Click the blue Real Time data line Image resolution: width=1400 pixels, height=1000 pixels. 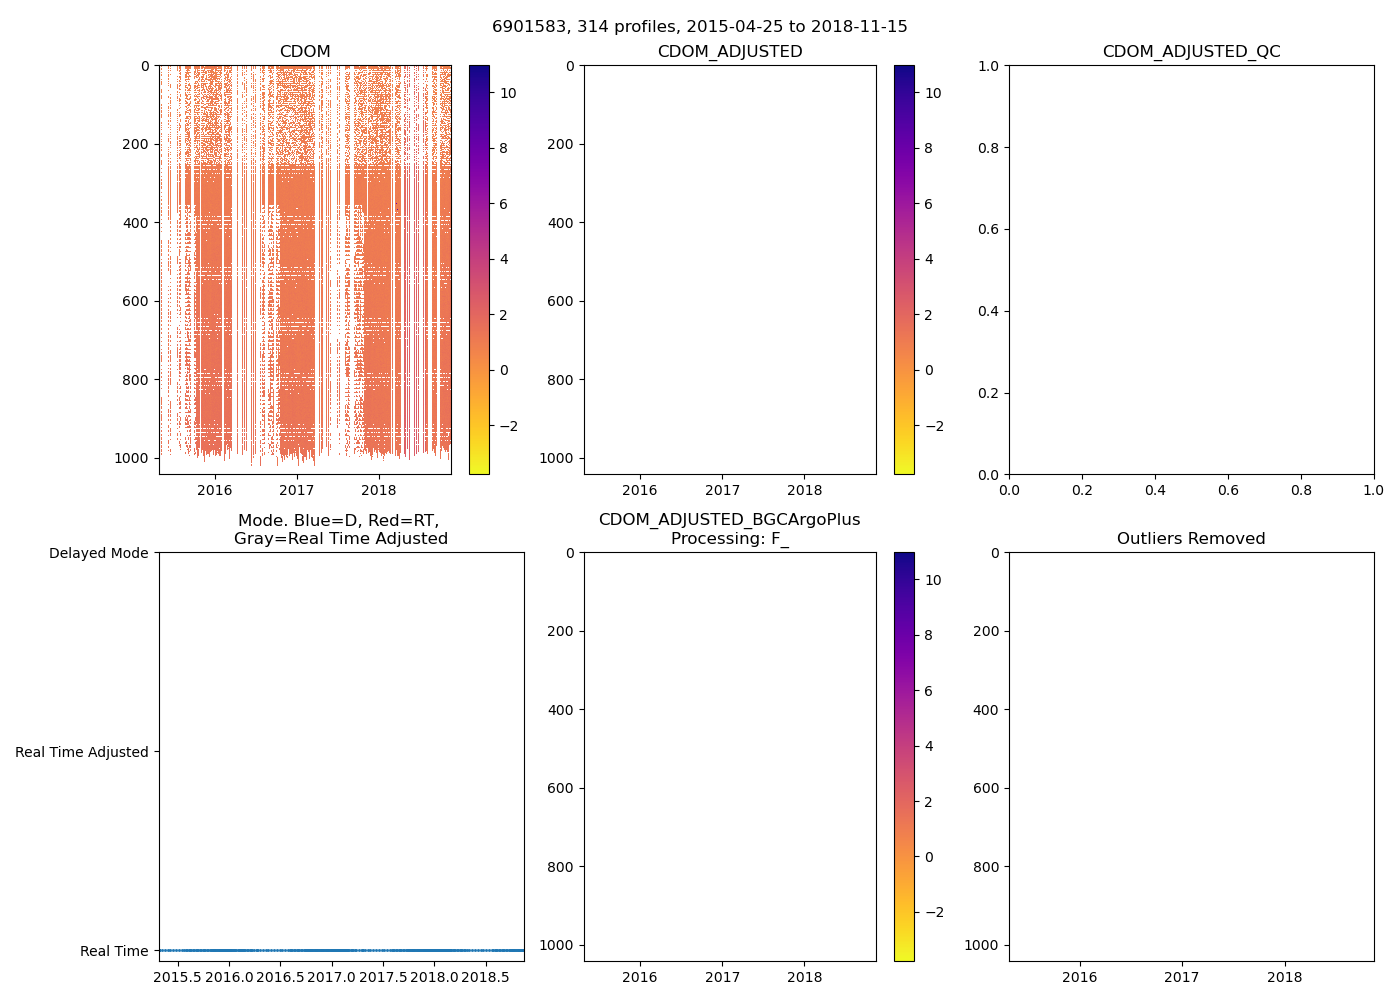click(341, 950)
